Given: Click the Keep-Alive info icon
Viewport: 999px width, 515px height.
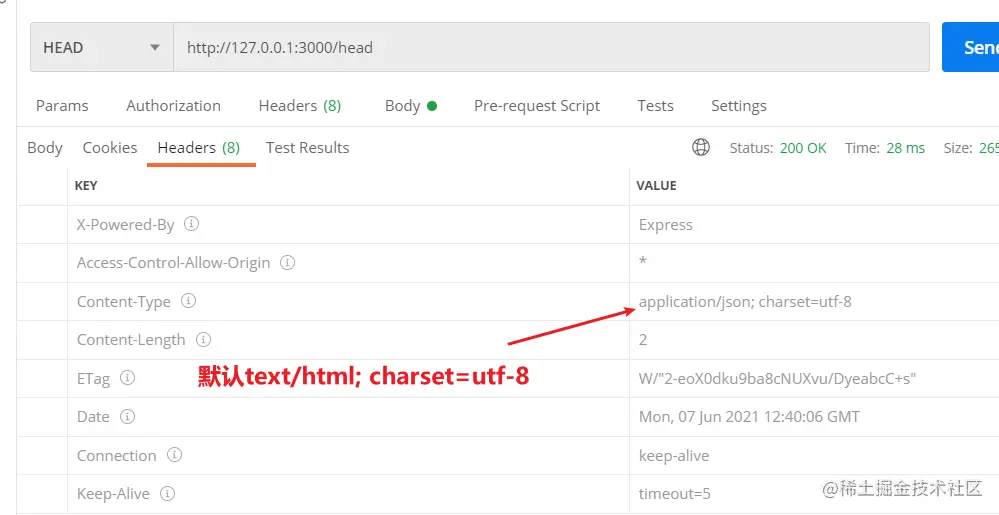Looking at the screenshot, I should coord(168,493).
